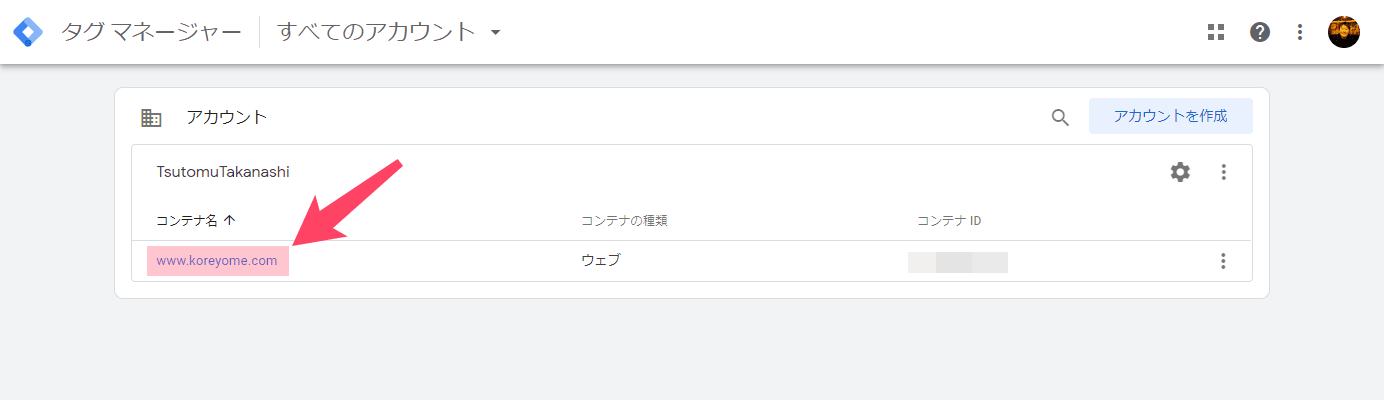This screenshot has height=400, width=1384.
Task: Select the ウェブ container type cell
Action: (601, 261)
